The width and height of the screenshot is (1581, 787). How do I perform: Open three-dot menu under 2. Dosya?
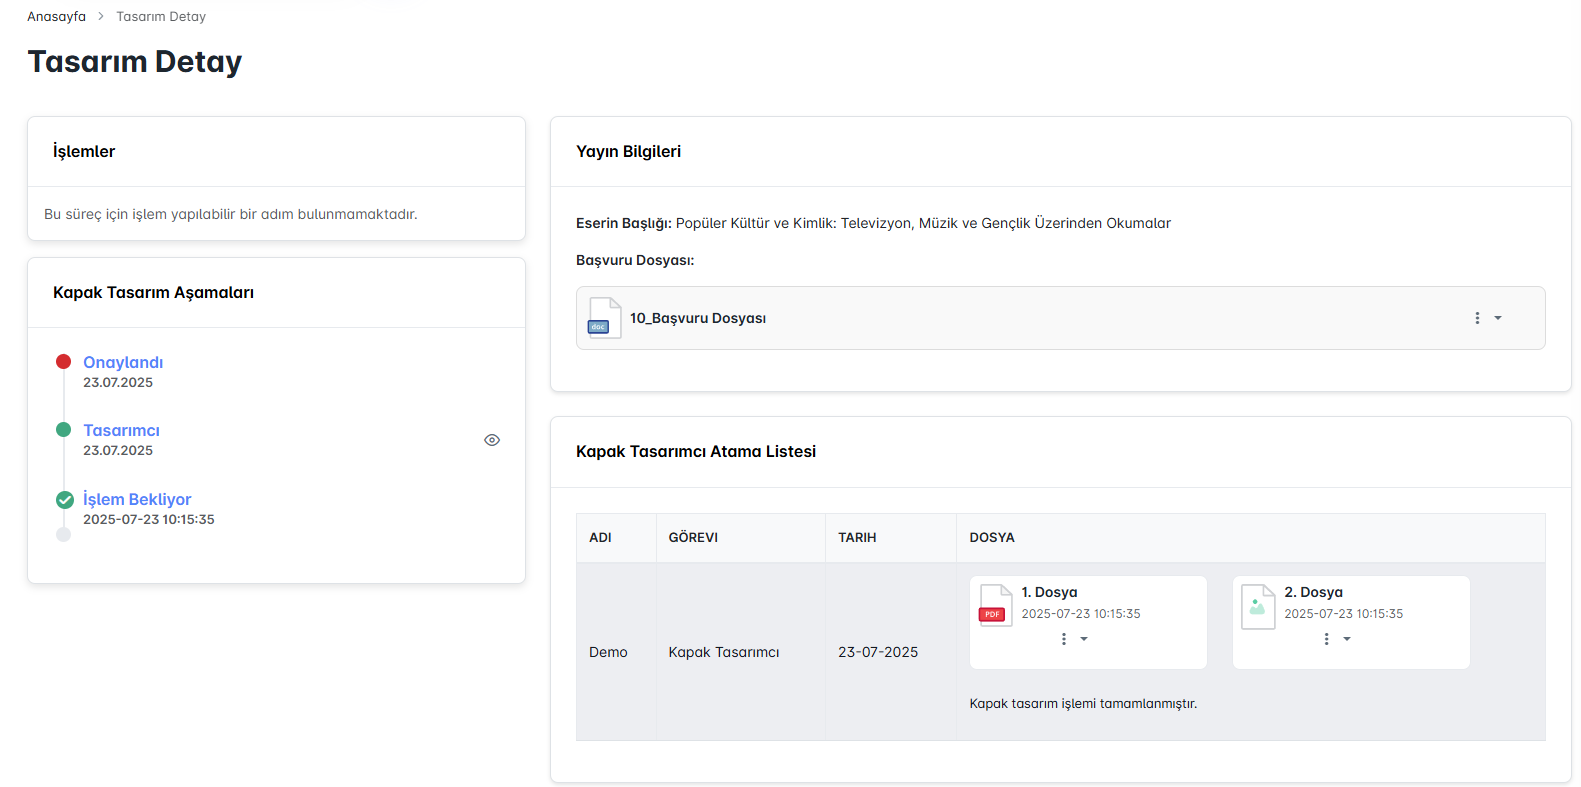pyautogui.click(x=1327, y=639)
